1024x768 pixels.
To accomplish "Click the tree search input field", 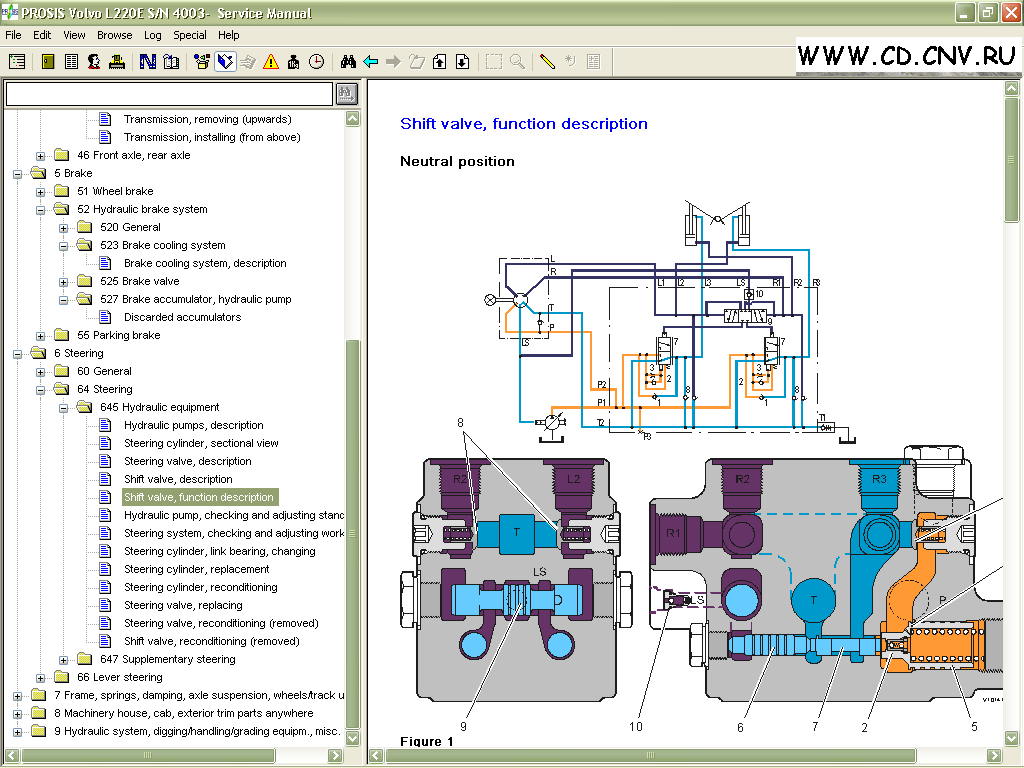I will click(169, 94).
